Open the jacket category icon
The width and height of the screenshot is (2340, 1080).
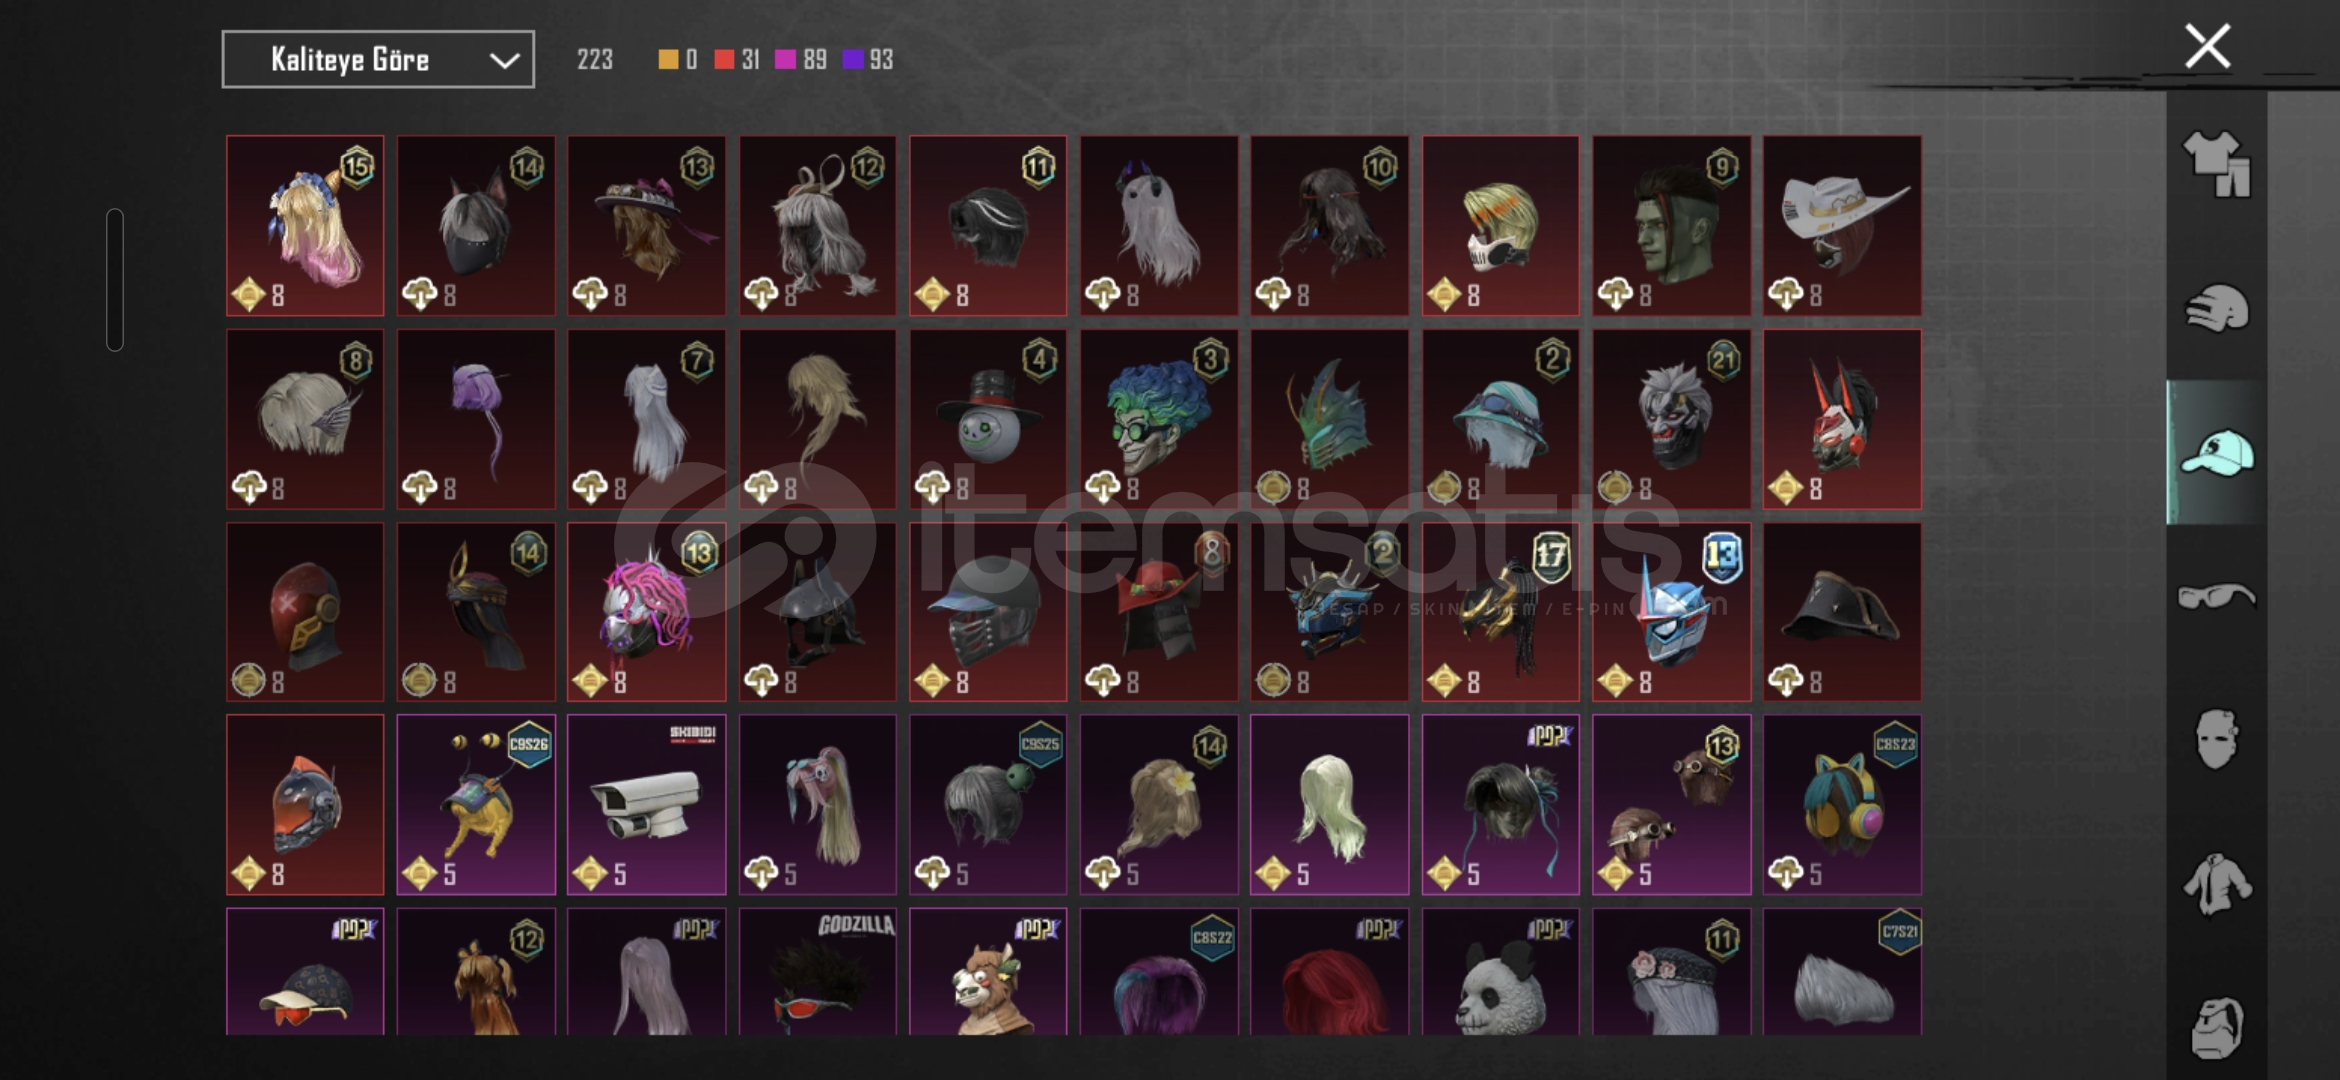2216,884
